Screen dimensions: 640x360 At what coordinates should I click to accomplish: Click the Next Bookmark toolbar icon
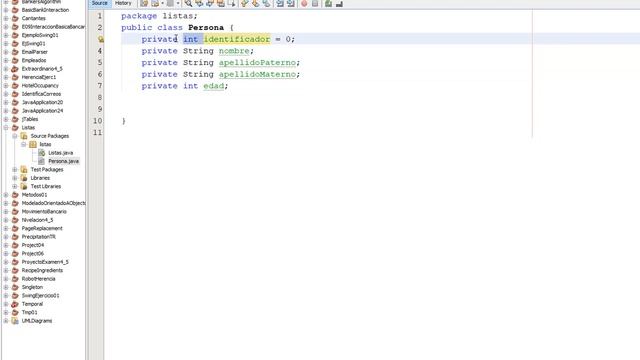255,4
